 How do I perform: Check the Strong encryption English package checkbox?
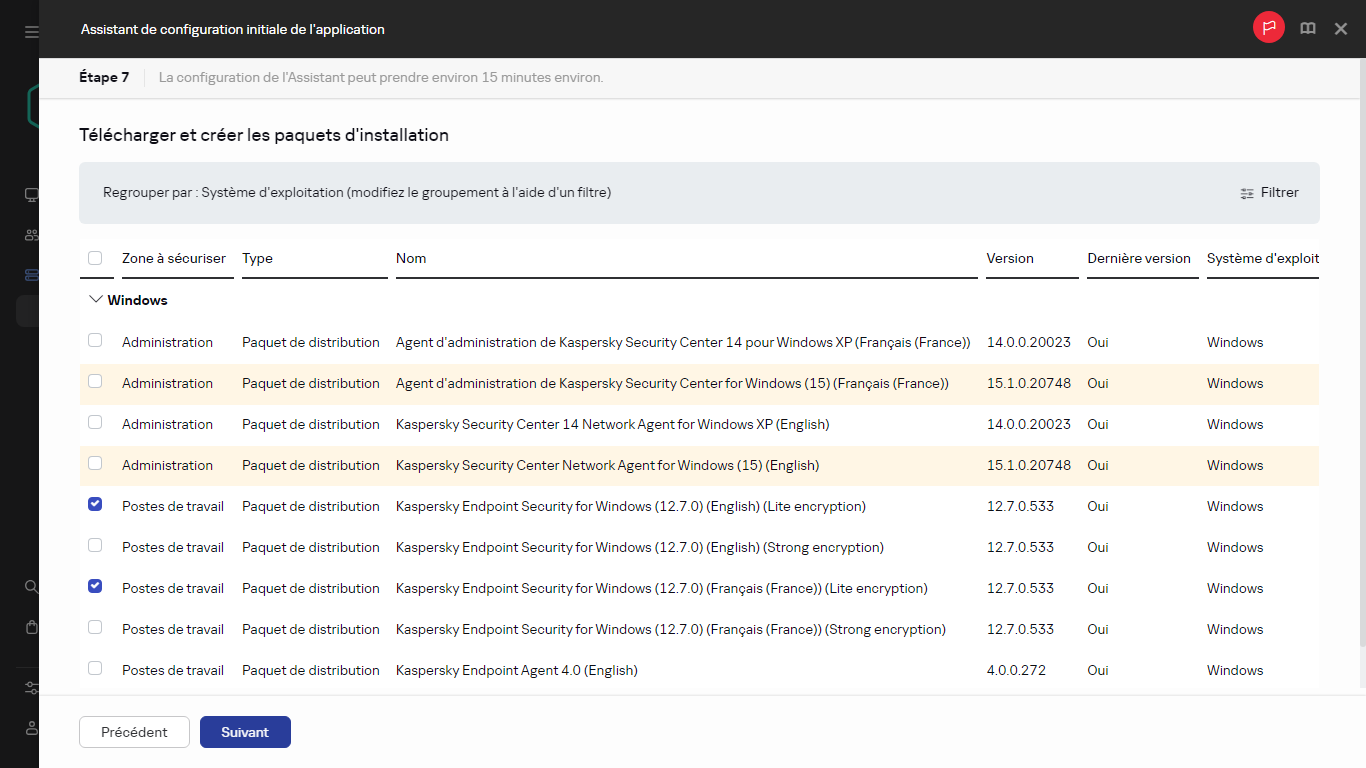(95, 545)
